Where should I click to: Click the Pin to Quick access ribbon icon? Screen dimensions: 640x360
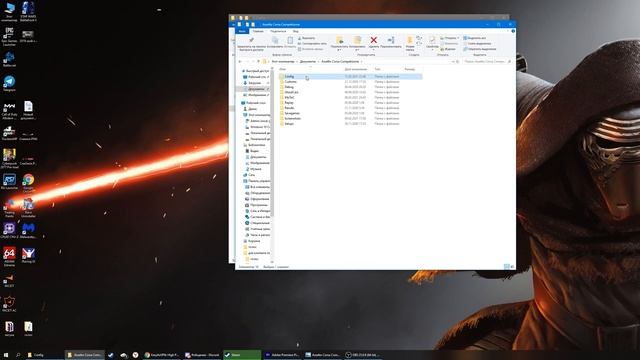[x=251, y=40]
